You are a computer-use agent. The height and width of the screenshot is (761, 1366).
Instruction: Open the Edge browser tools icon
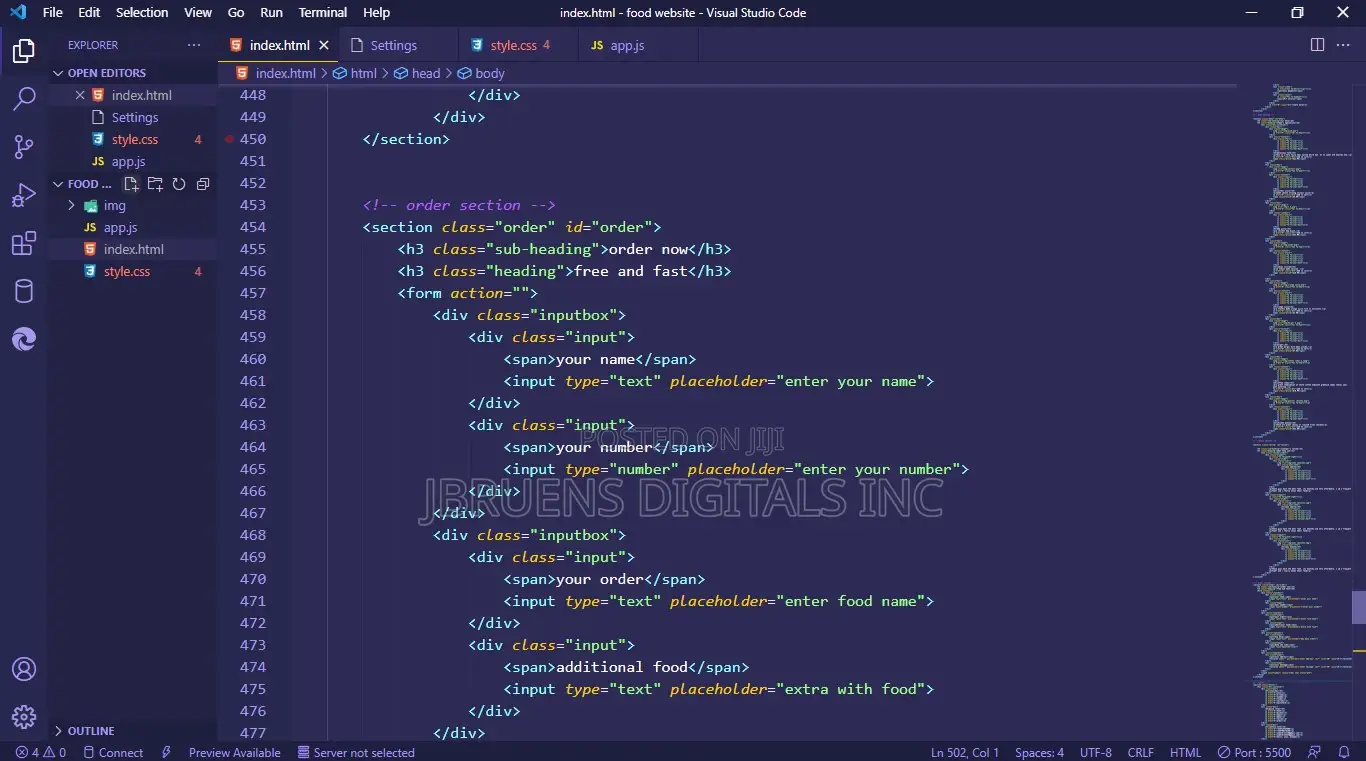click(24, 340)
